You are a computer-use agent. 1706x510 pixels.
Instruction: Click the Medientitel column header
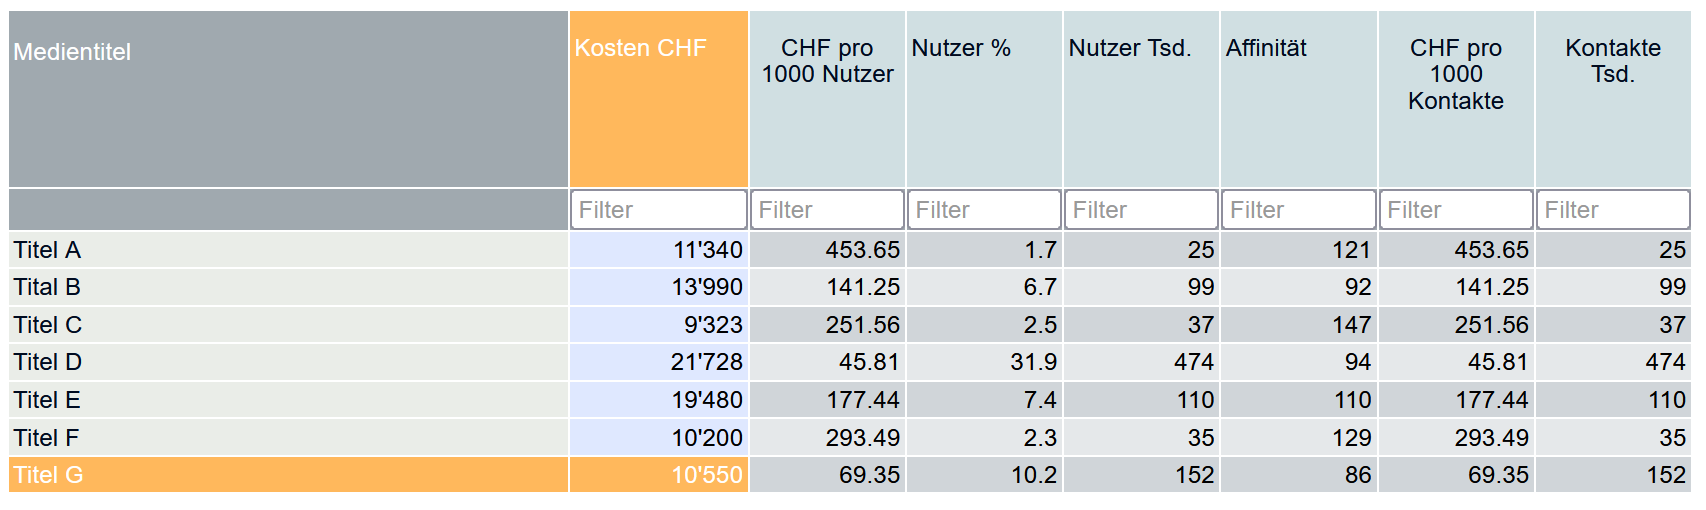tap(72, 52)
